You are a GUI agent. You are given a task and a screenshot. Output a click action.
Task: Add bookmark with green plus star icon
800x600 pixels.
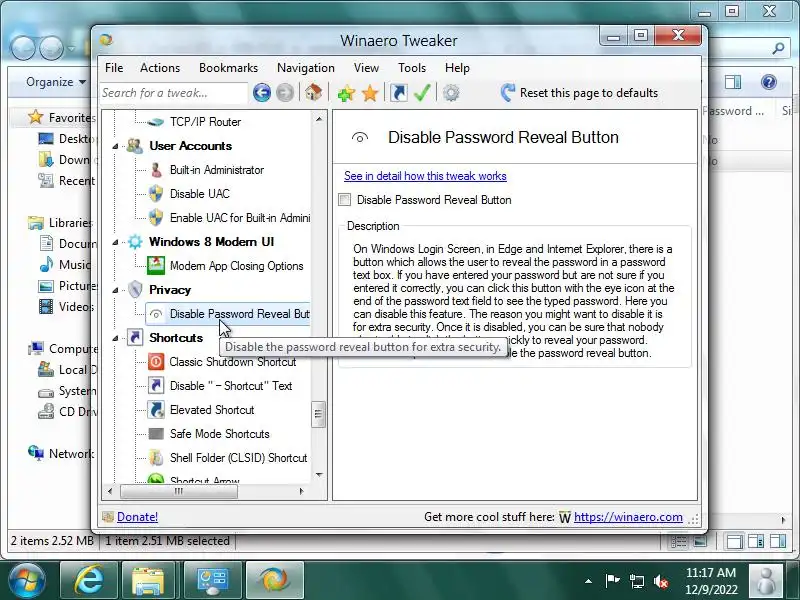346,93
